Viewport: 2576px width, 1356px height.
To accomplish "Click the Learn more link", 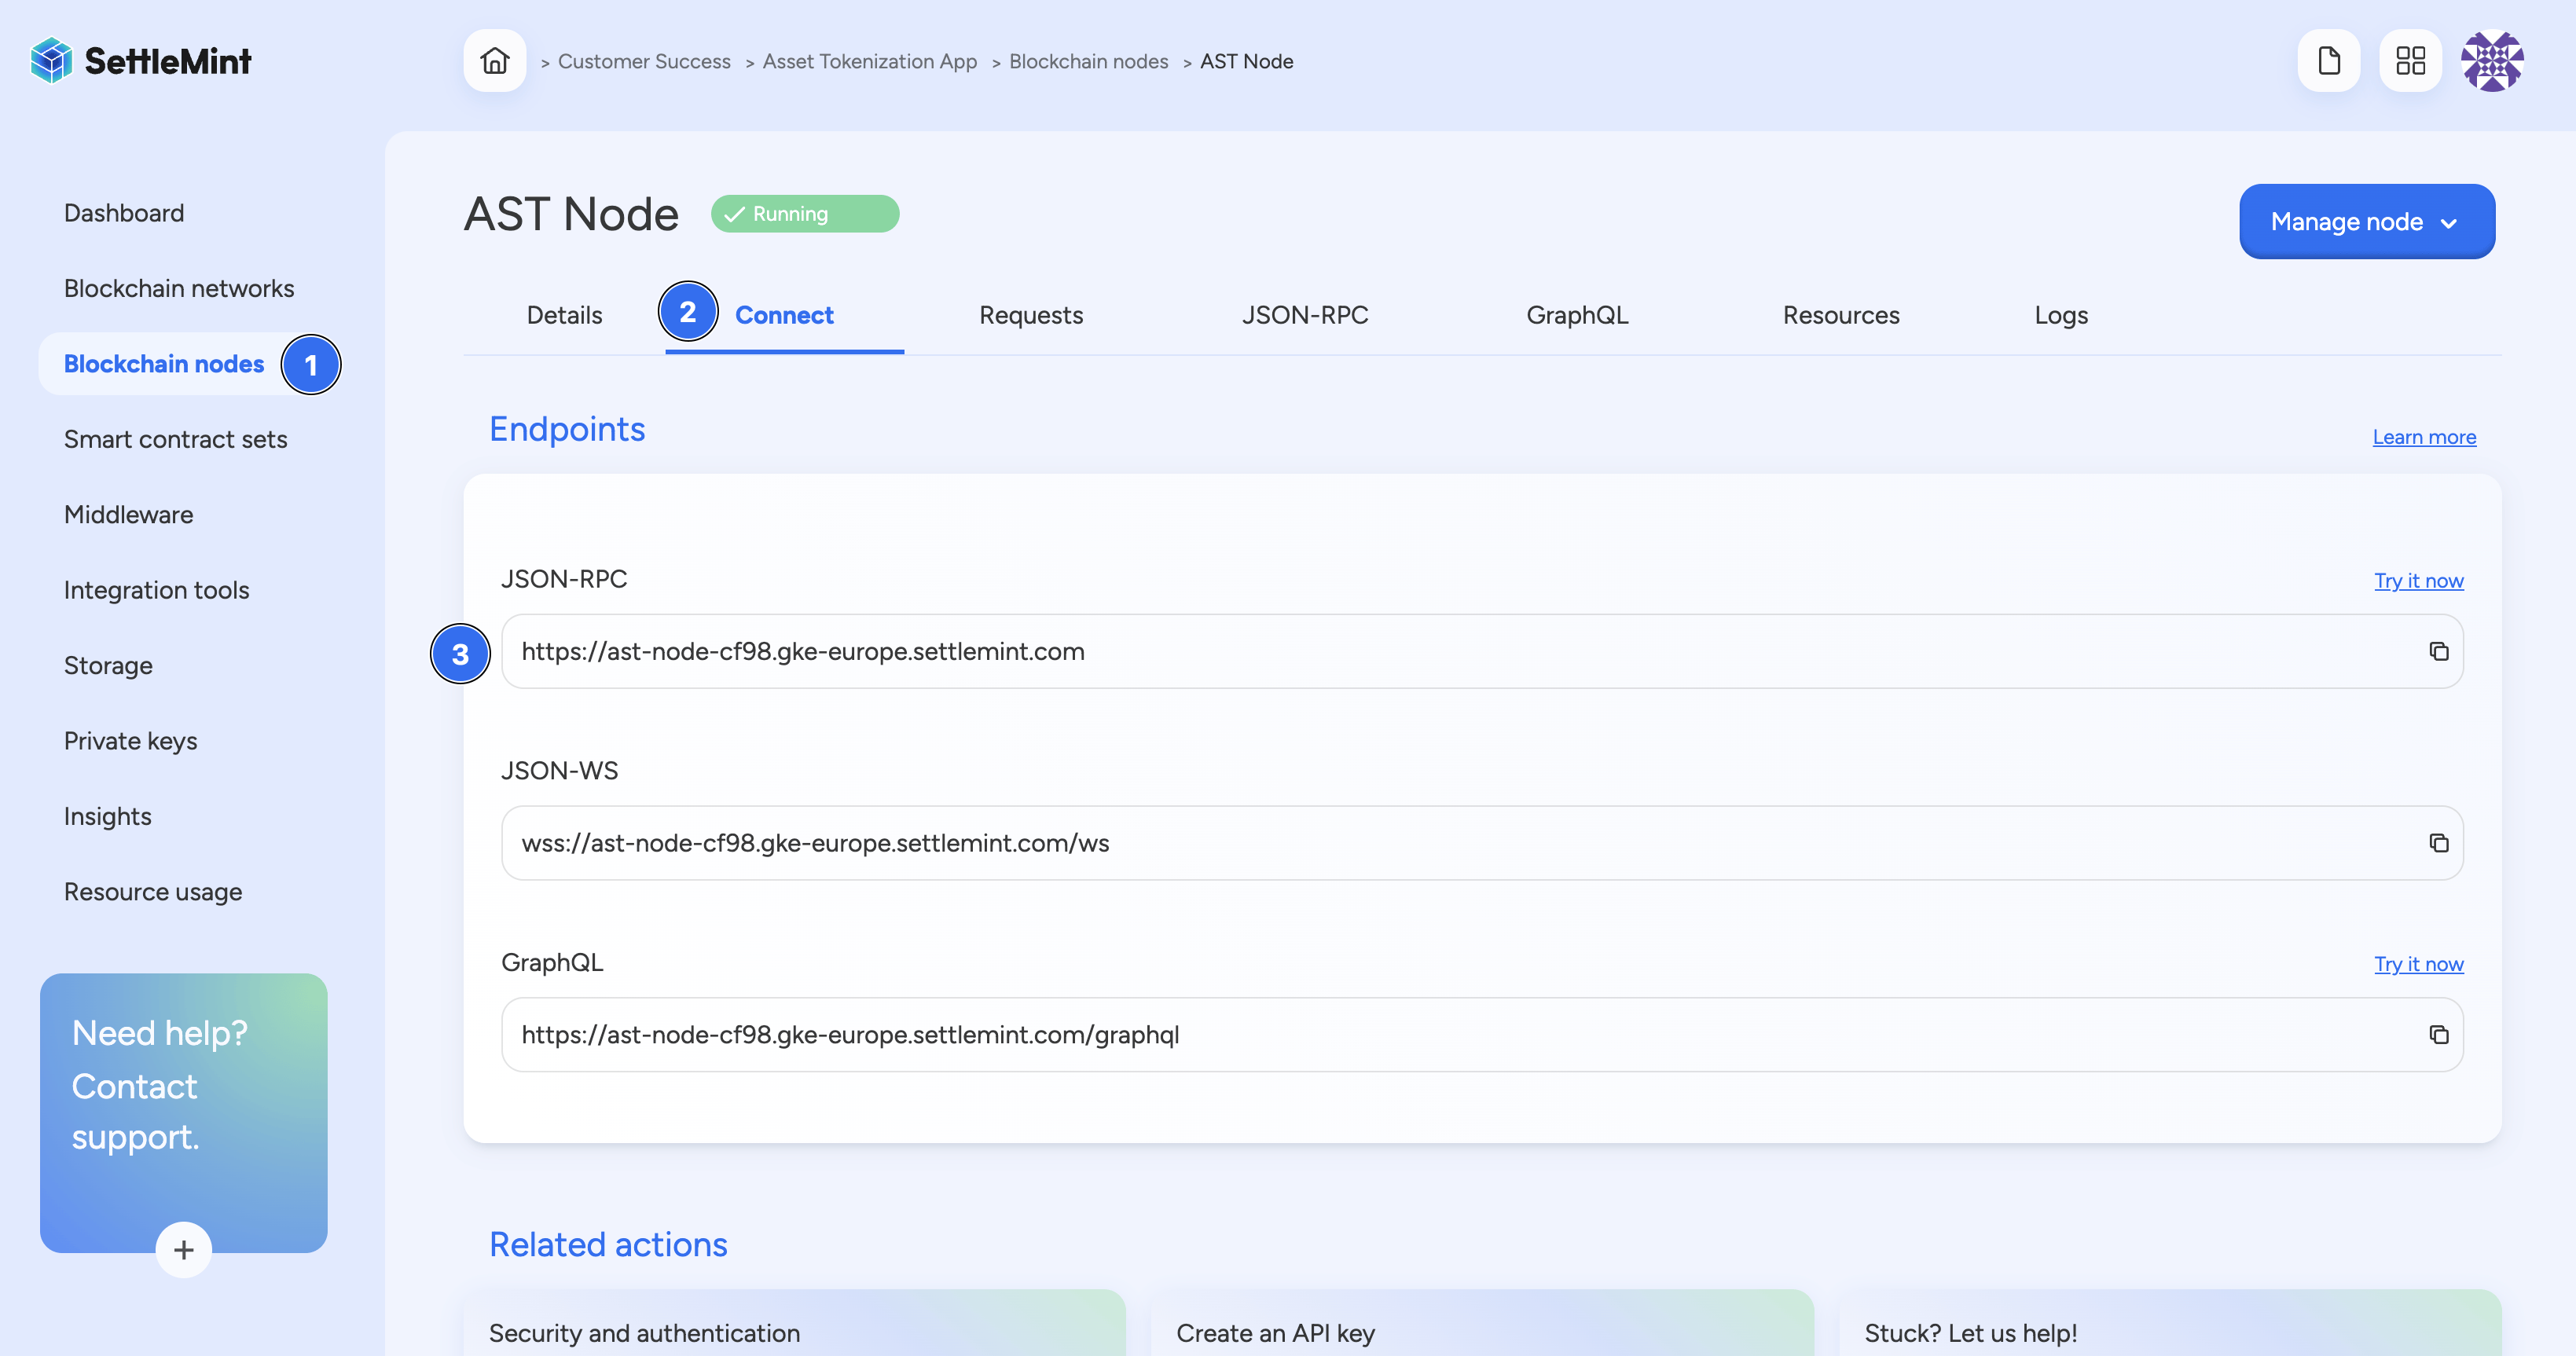I will [x=2424, y=437].
